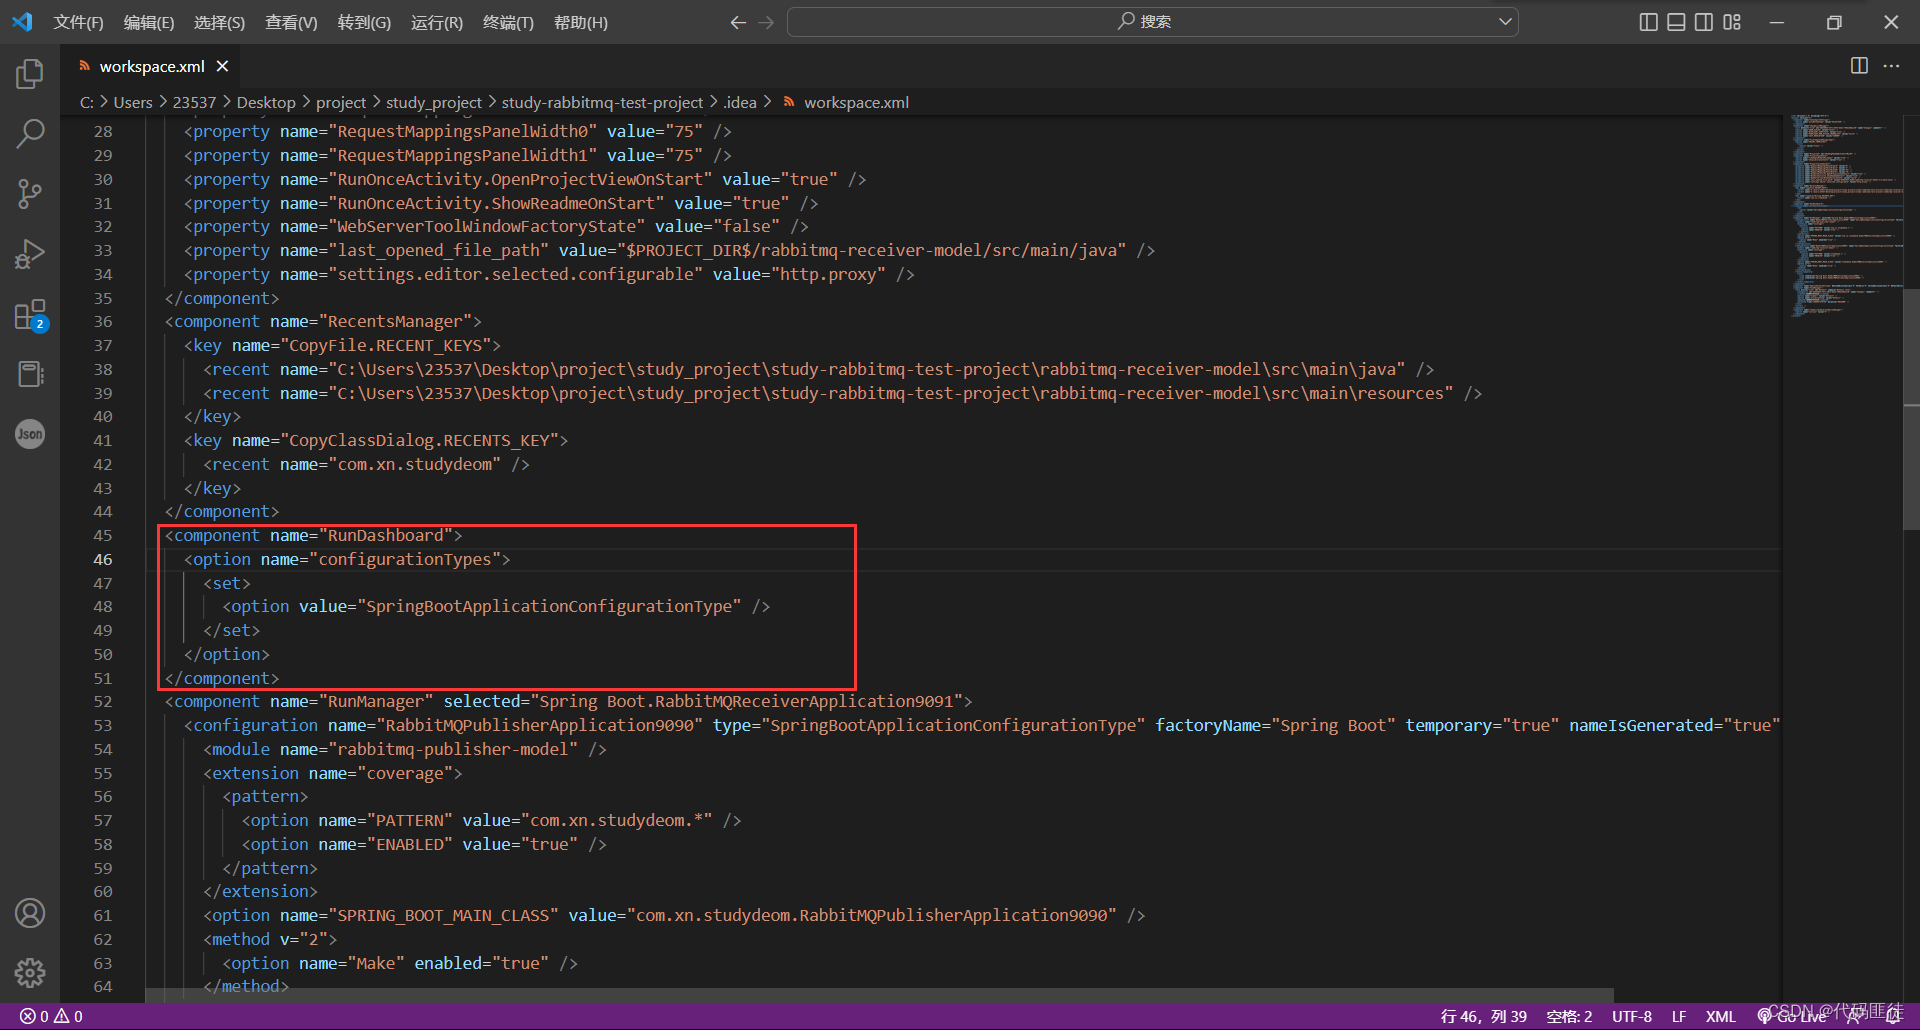Open the notebook-style icon in the activity bar
Image resolution: width=1920 pixels, height=1030 pixels.
click(x=30, y=374)
